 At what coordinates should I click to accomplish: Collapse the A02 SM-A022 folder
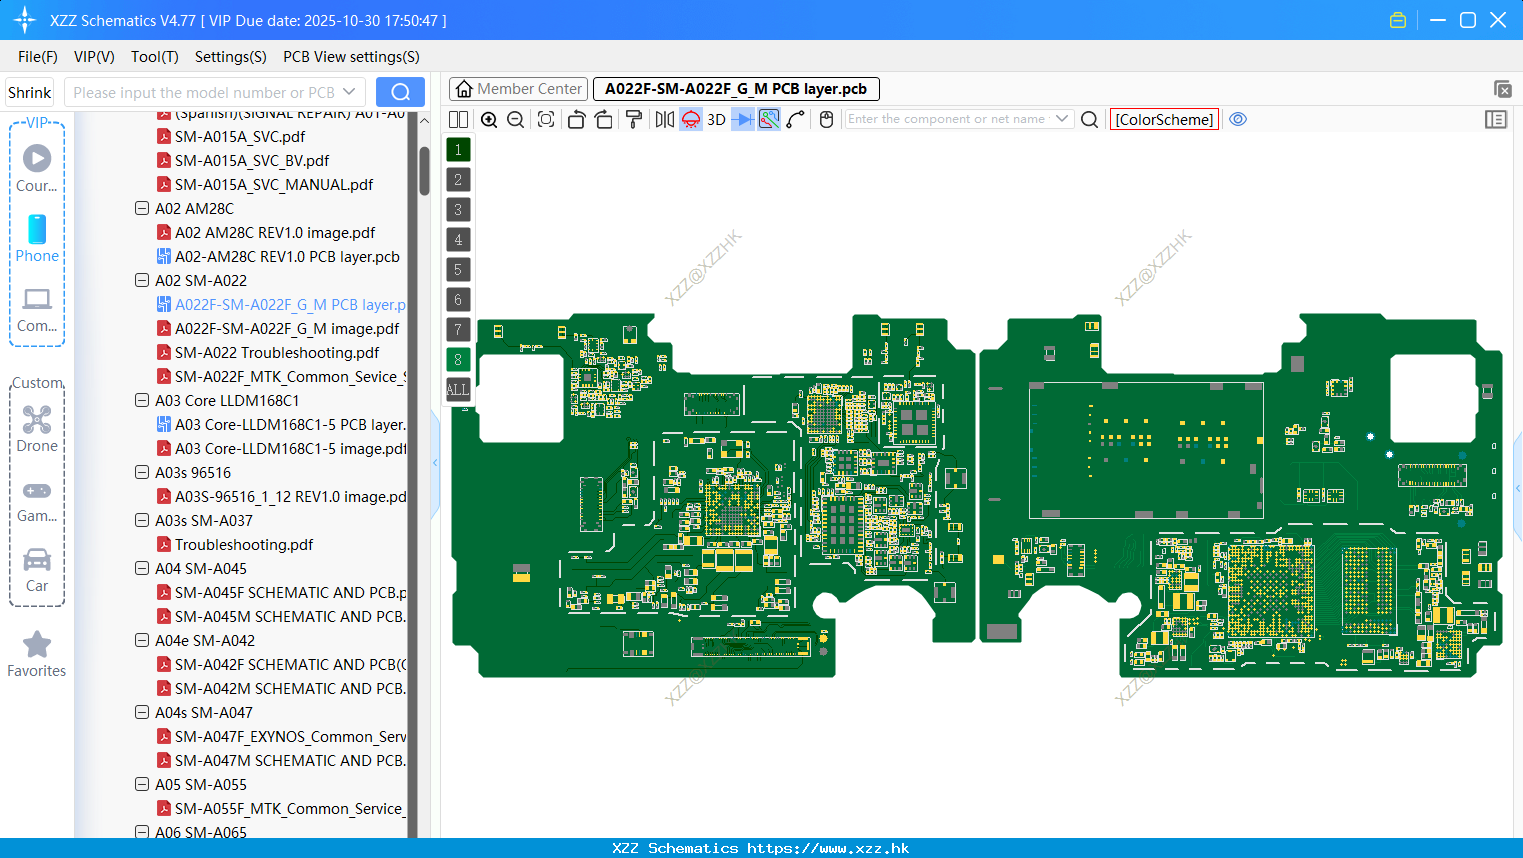[142, 280]
